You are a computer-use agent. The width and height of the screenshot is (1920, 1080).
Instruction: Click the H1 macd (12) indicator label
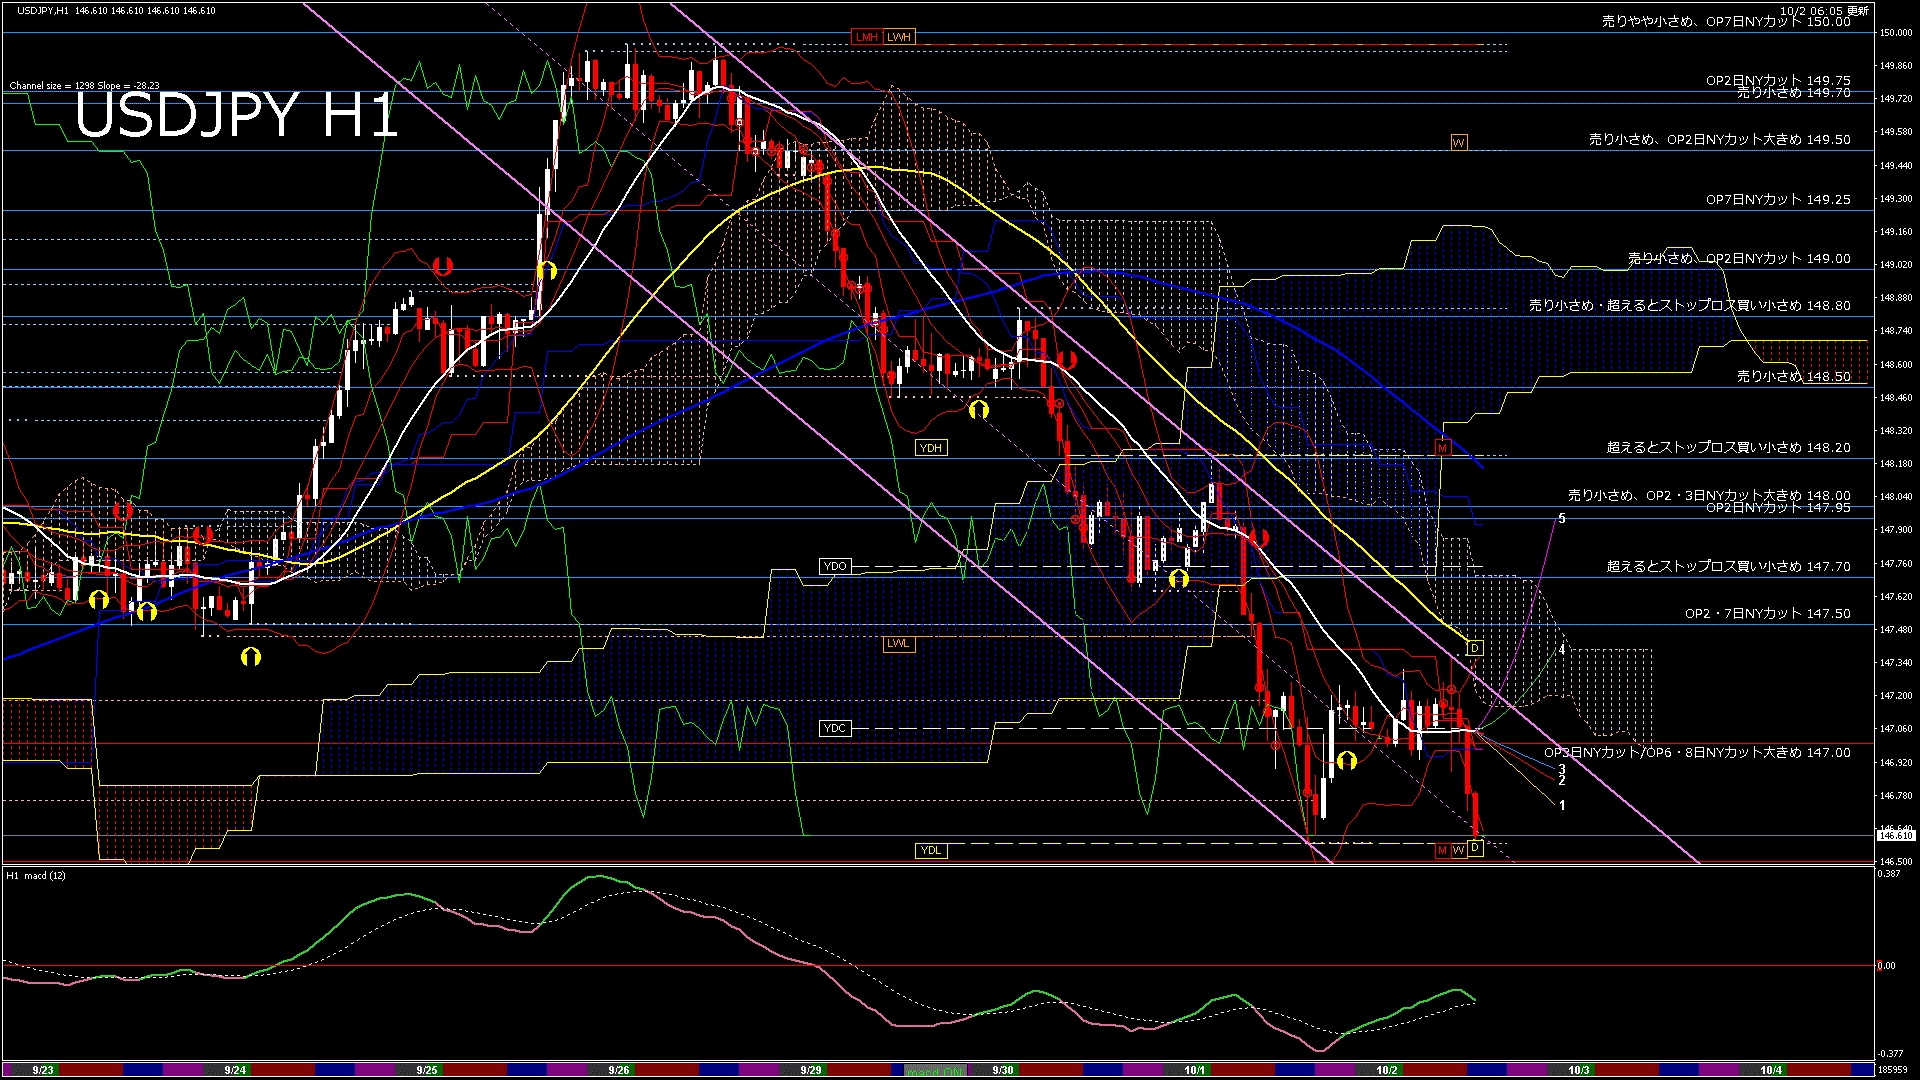[x=36, y=876]
